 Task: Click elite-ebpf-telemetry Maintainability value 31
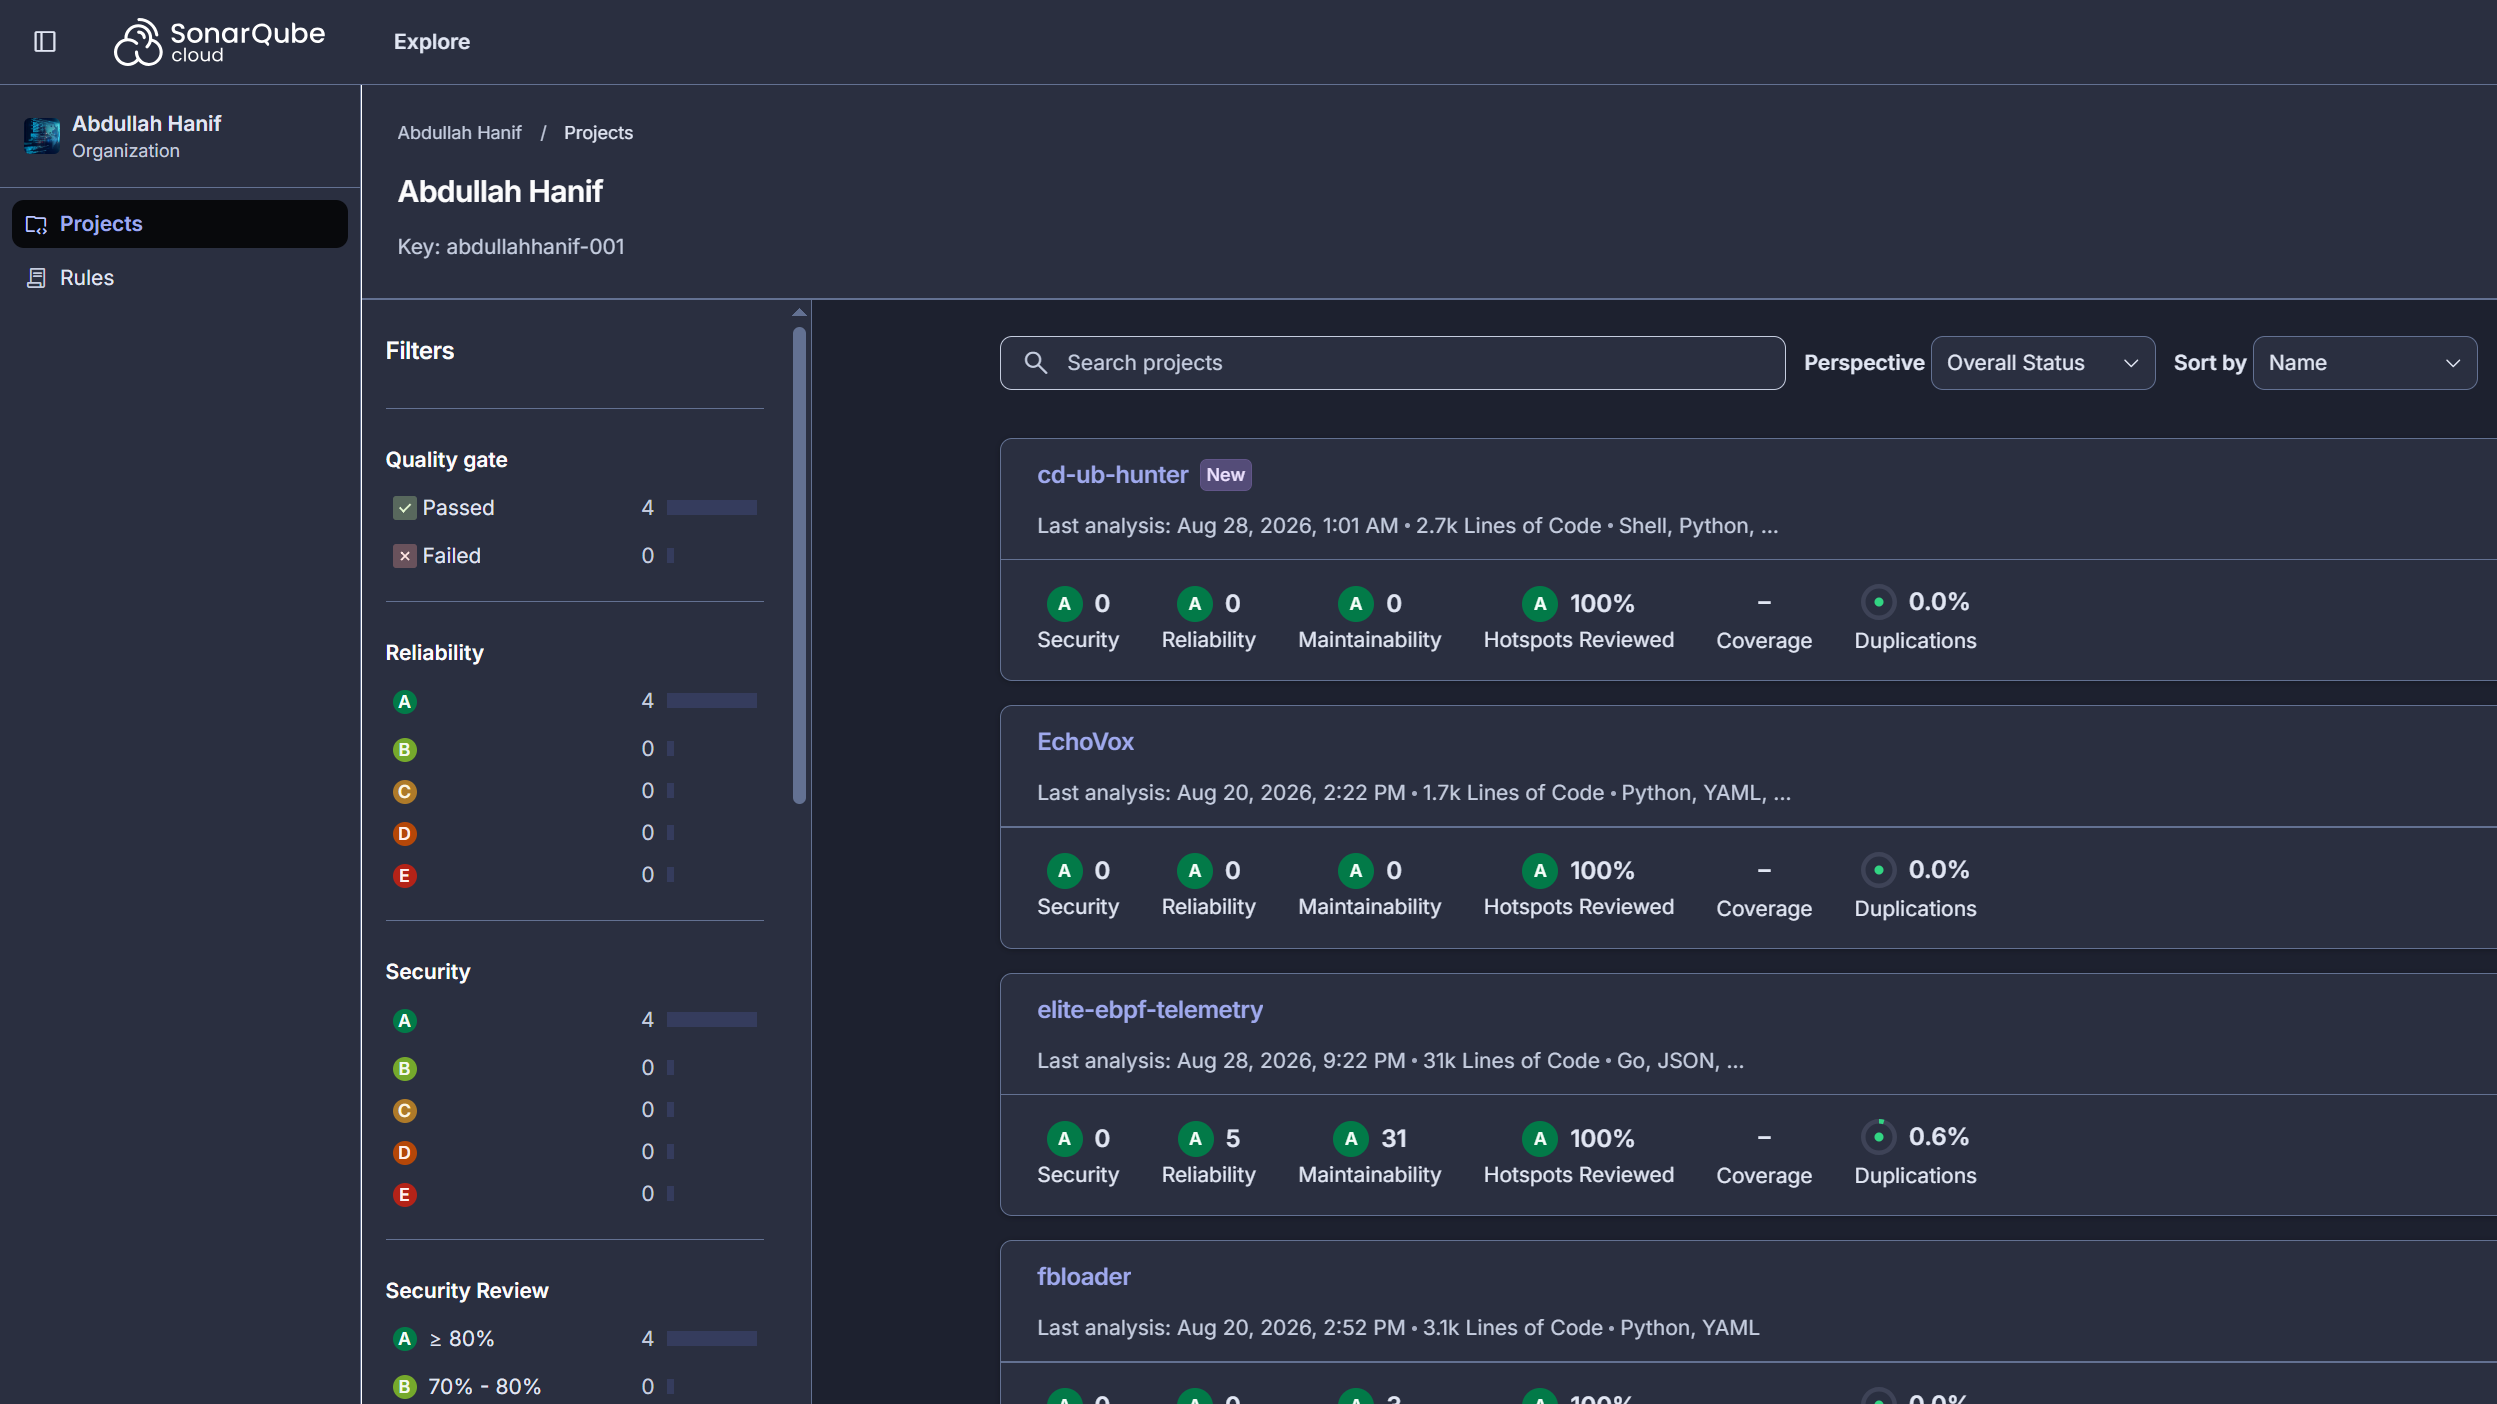(x=1394, y=1139)
